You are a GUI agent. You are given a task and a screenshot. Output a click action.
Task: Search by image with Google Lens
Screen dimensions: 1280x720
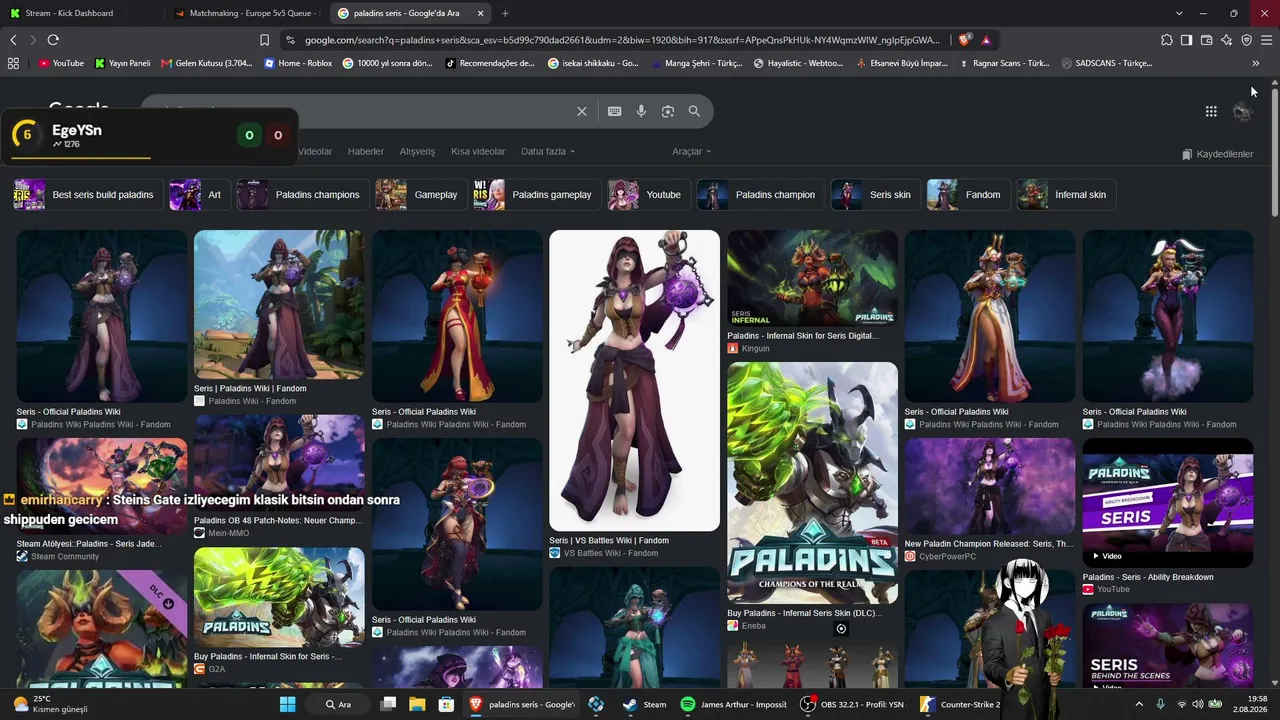pyautogui.click(x=668, y=111)
